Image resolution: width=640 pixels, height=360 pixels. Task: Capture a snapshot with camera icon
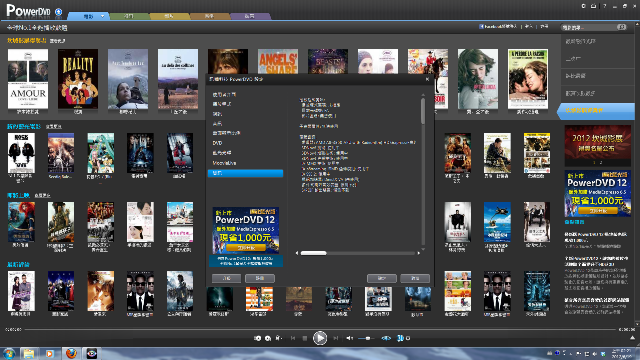(x=258, y=338)
